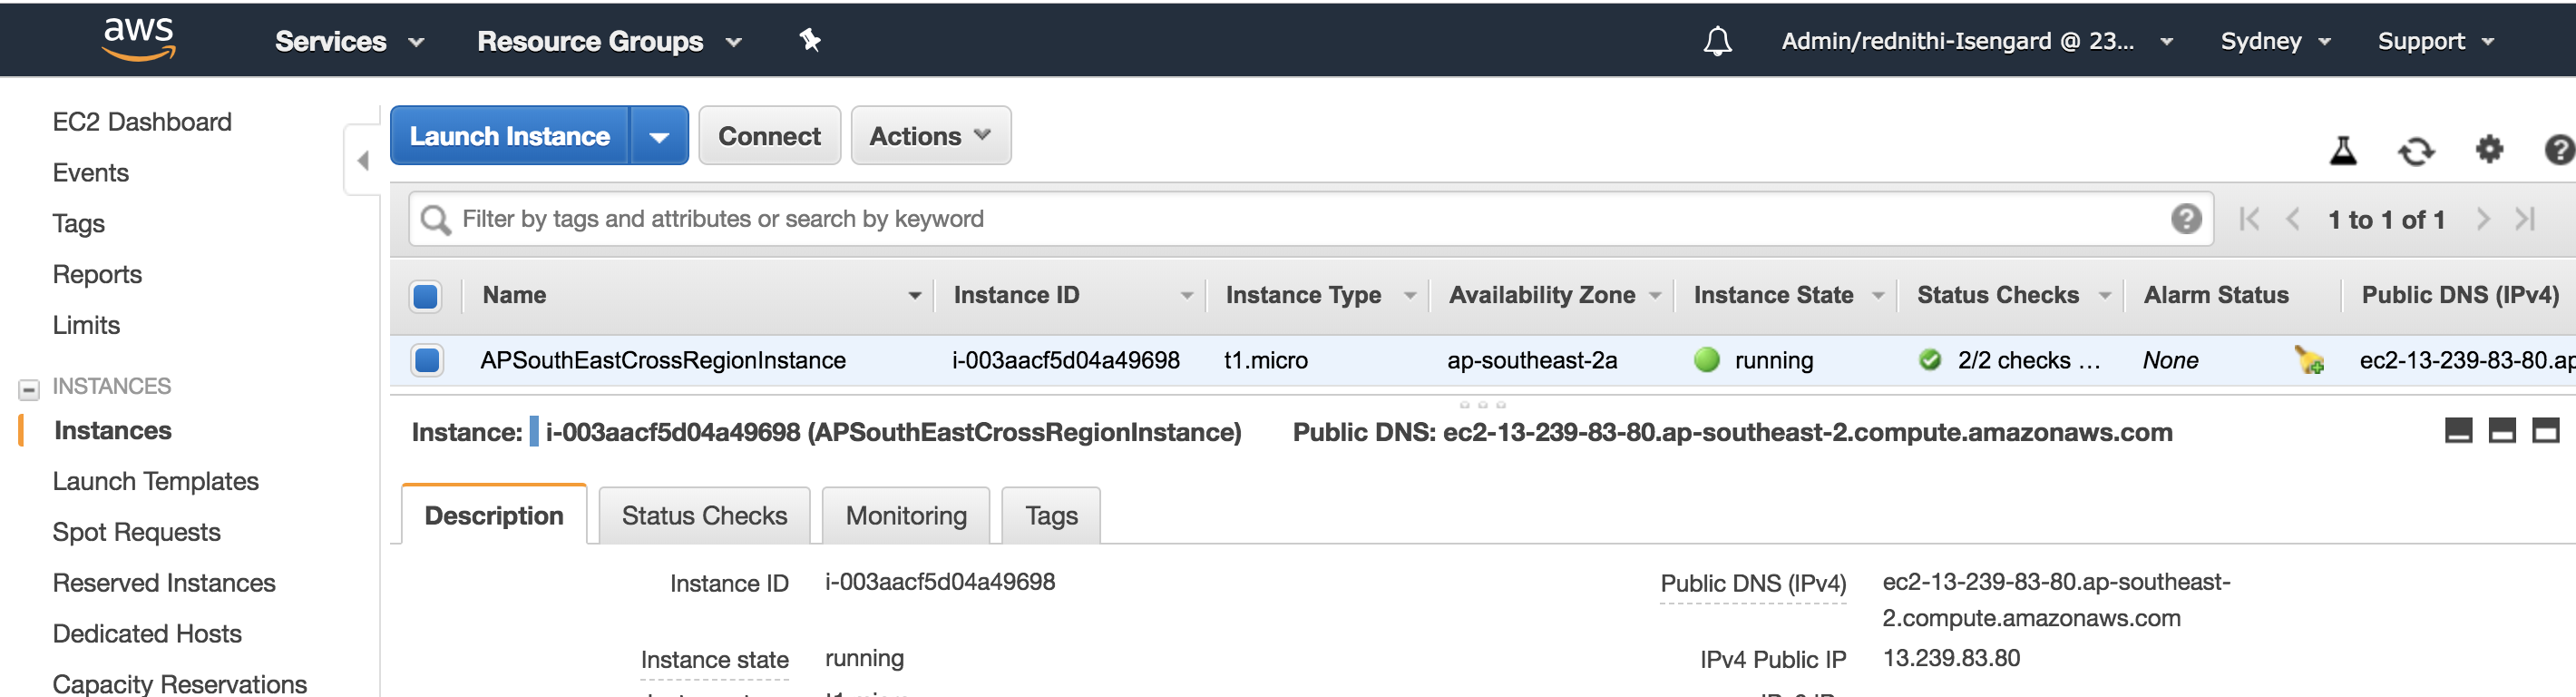Open Reports in the sidebar
The height and width of the screenshot is (697, 2576).
pos(97,275)
